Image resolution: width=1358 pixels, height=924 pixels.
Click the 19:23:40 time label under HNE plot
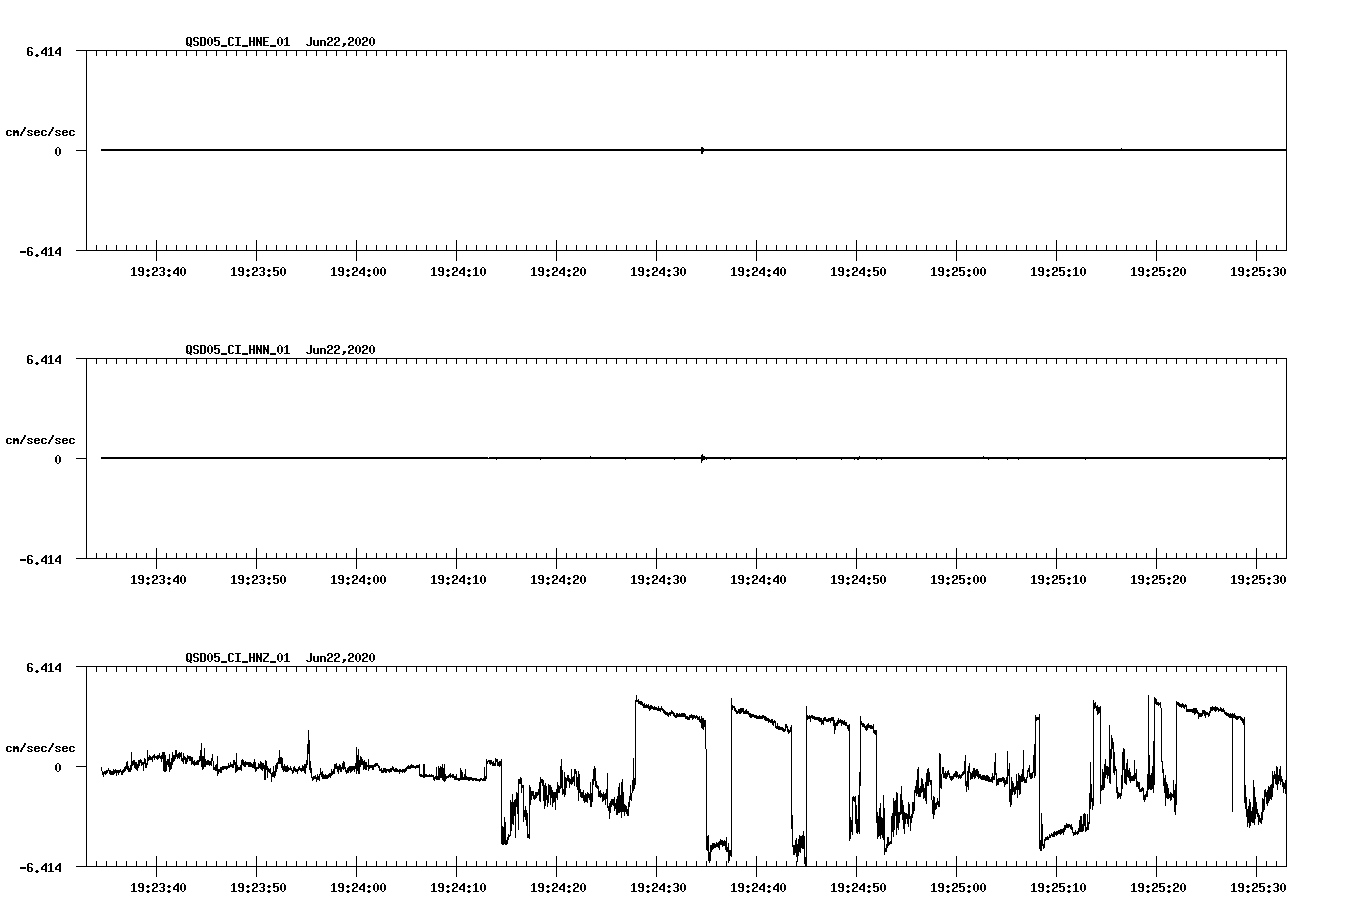(158, 272)
